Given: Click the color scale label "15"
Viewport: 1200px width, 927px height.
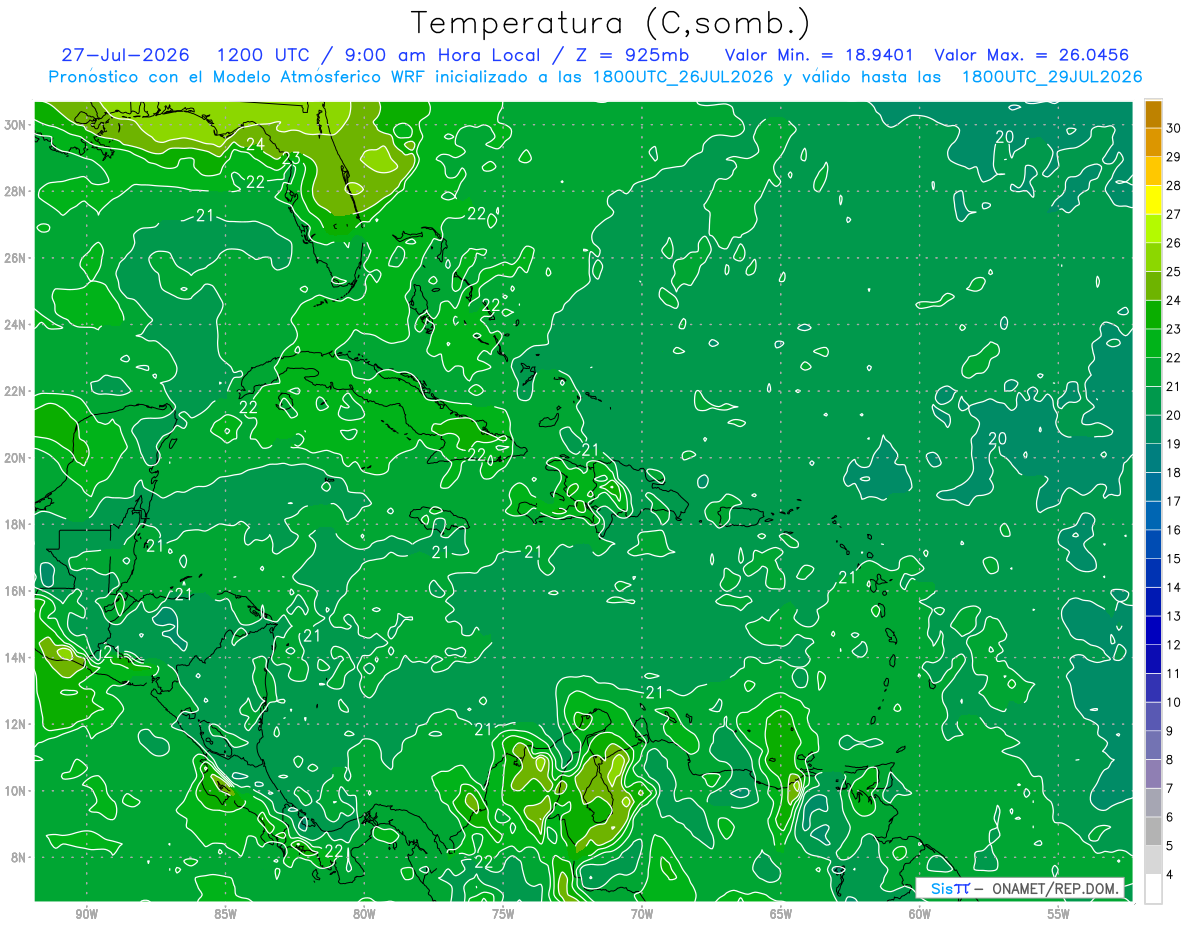Looking at the screenshot, I should point(1174,559).
